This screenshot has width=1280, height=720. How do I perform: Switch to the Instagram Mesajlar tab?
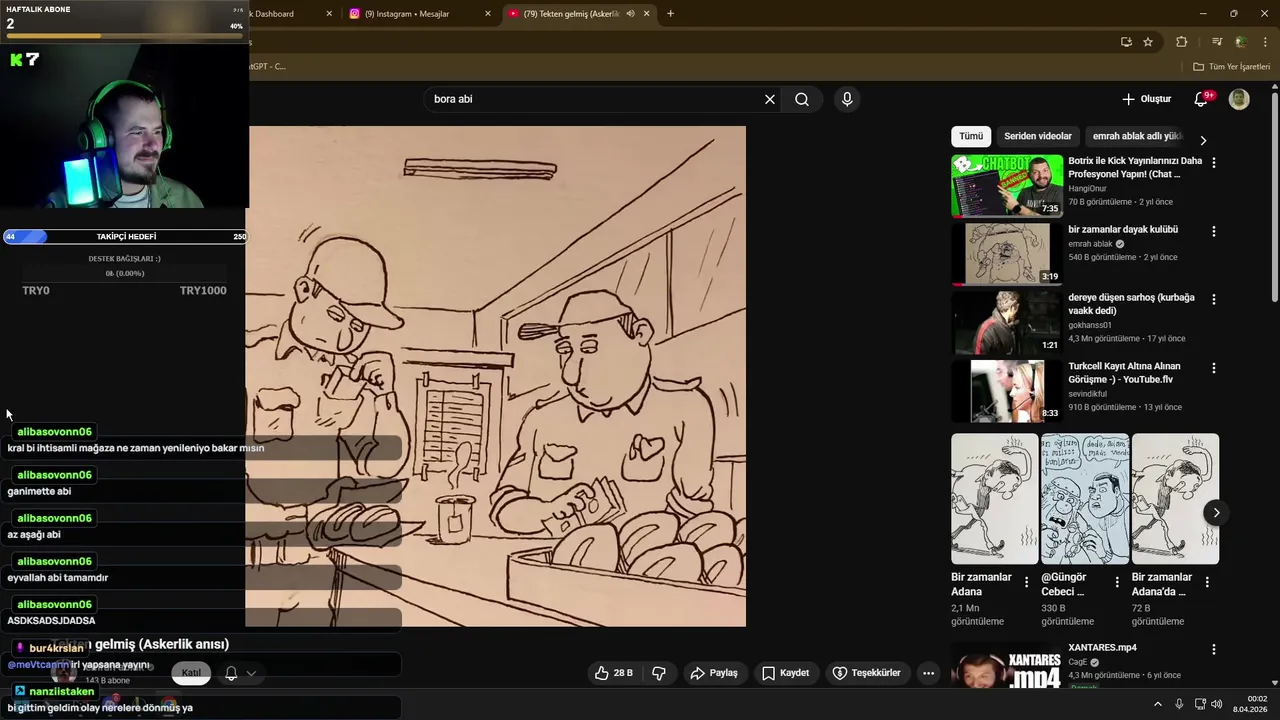click(x=417, y=14)
